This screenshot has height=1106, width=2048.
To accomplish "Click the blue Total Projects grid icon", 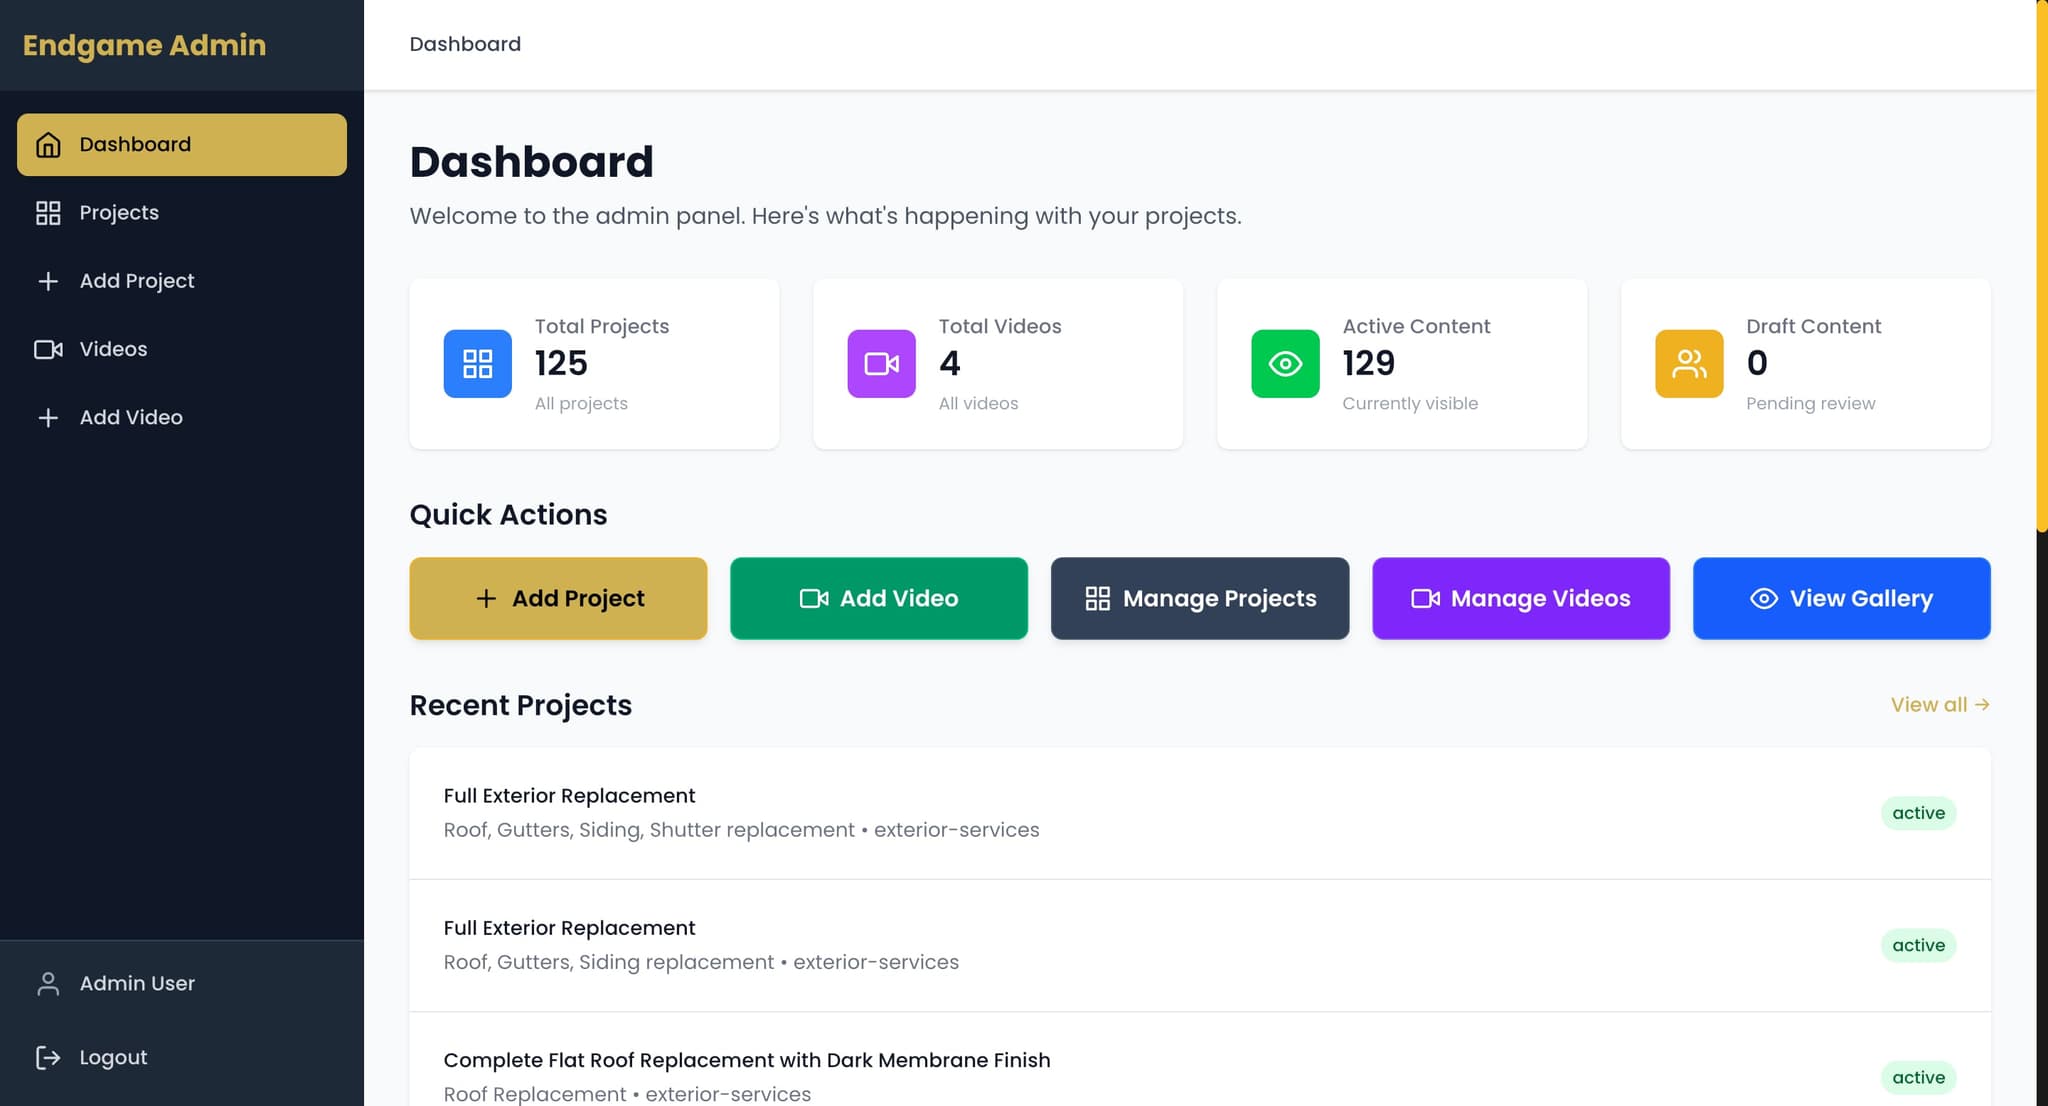I will 477,364.
